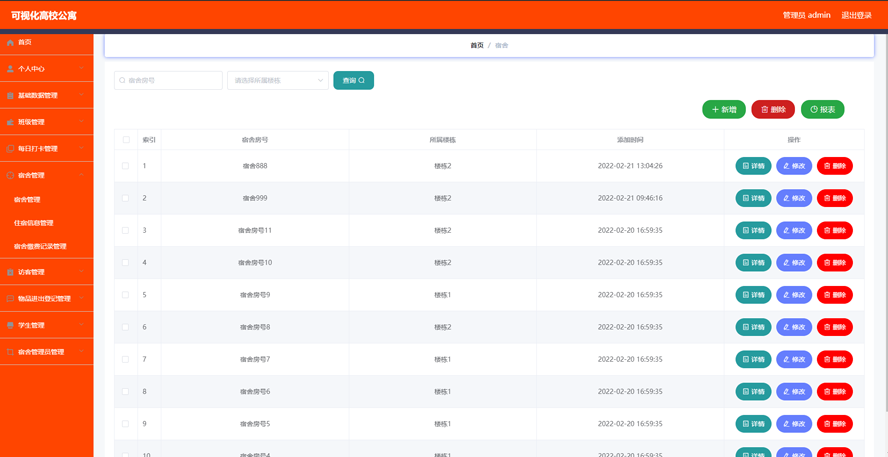Open the 请选择所属楼栋 dropdown
This screenshot has width=888, height=457.
(x=278, y=80)
